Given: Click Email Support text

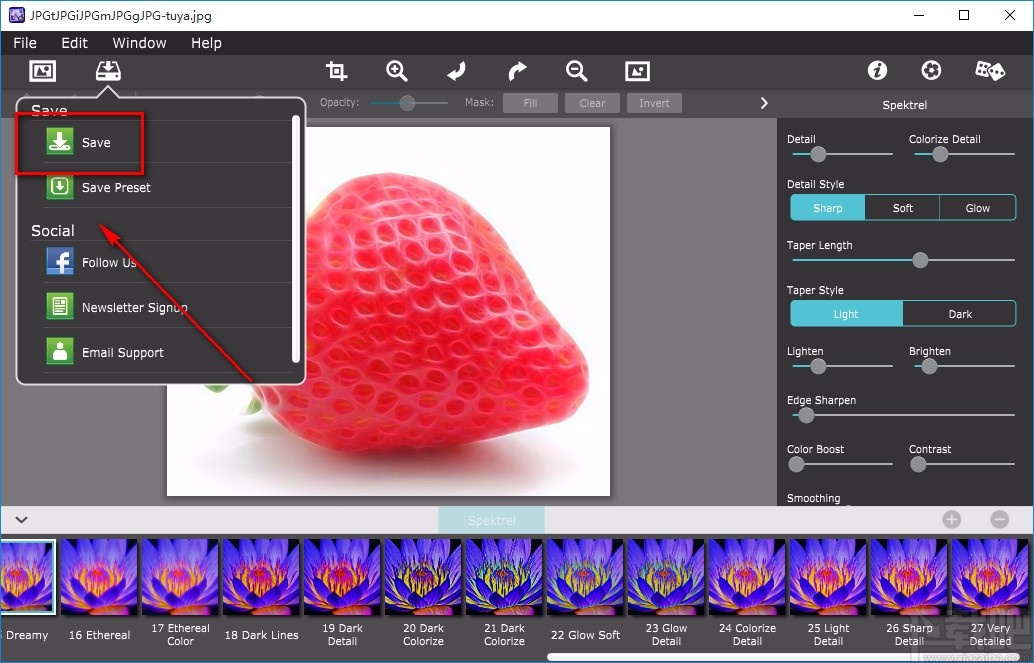Looking at the screenshot, I should [123, 352].
